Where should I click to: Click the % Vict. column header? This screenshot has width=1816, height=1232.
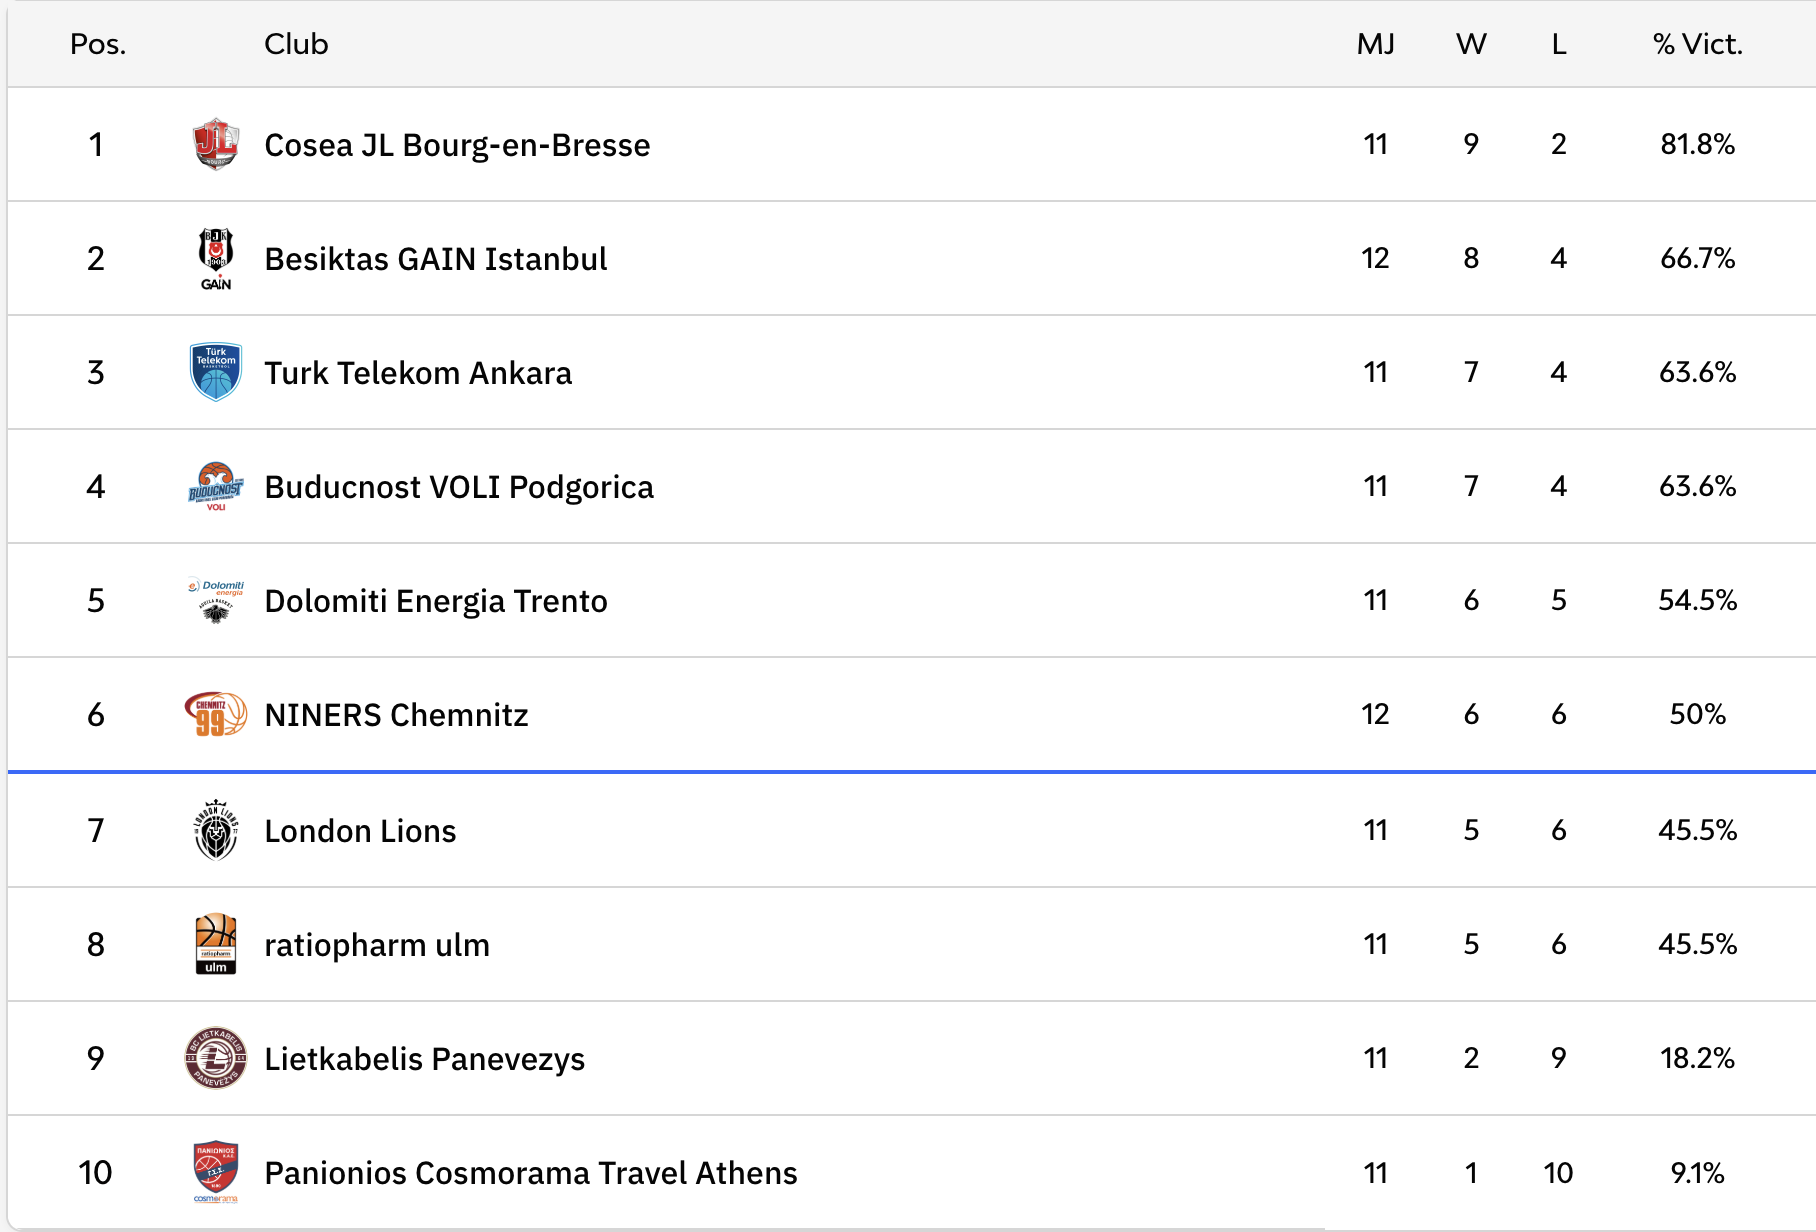click(x=1697, y=44)
